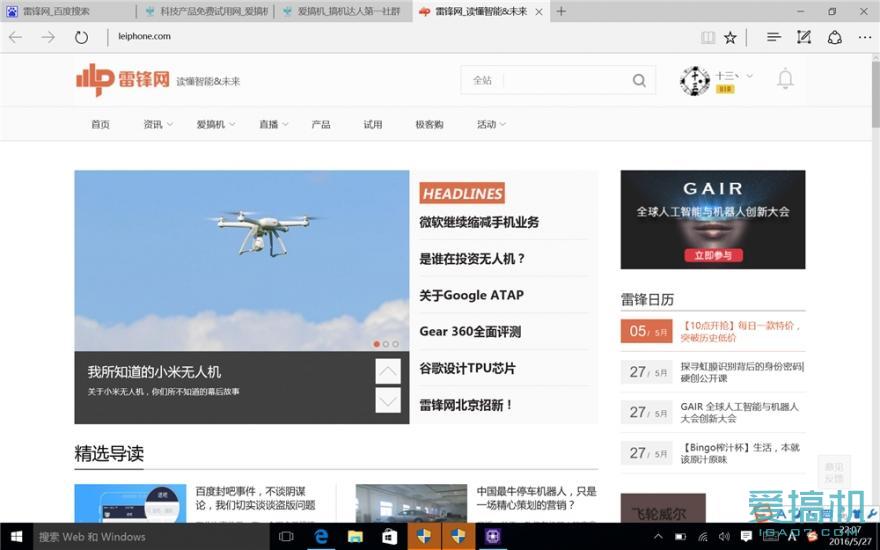Select third carousel indicator dot
The image size is (880, 550).
click(396, 344)
